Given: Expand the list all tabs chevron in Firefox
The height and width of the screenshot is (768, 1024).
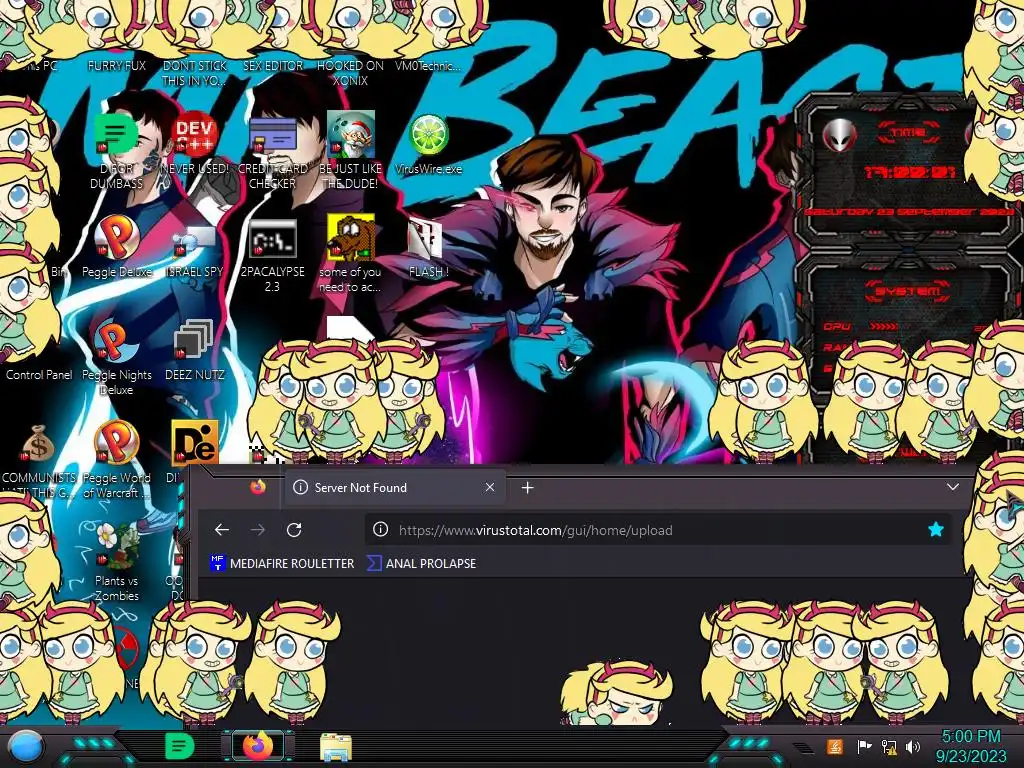Looking at the screenshot, I should pyautogui.click(x=953, y=487).
